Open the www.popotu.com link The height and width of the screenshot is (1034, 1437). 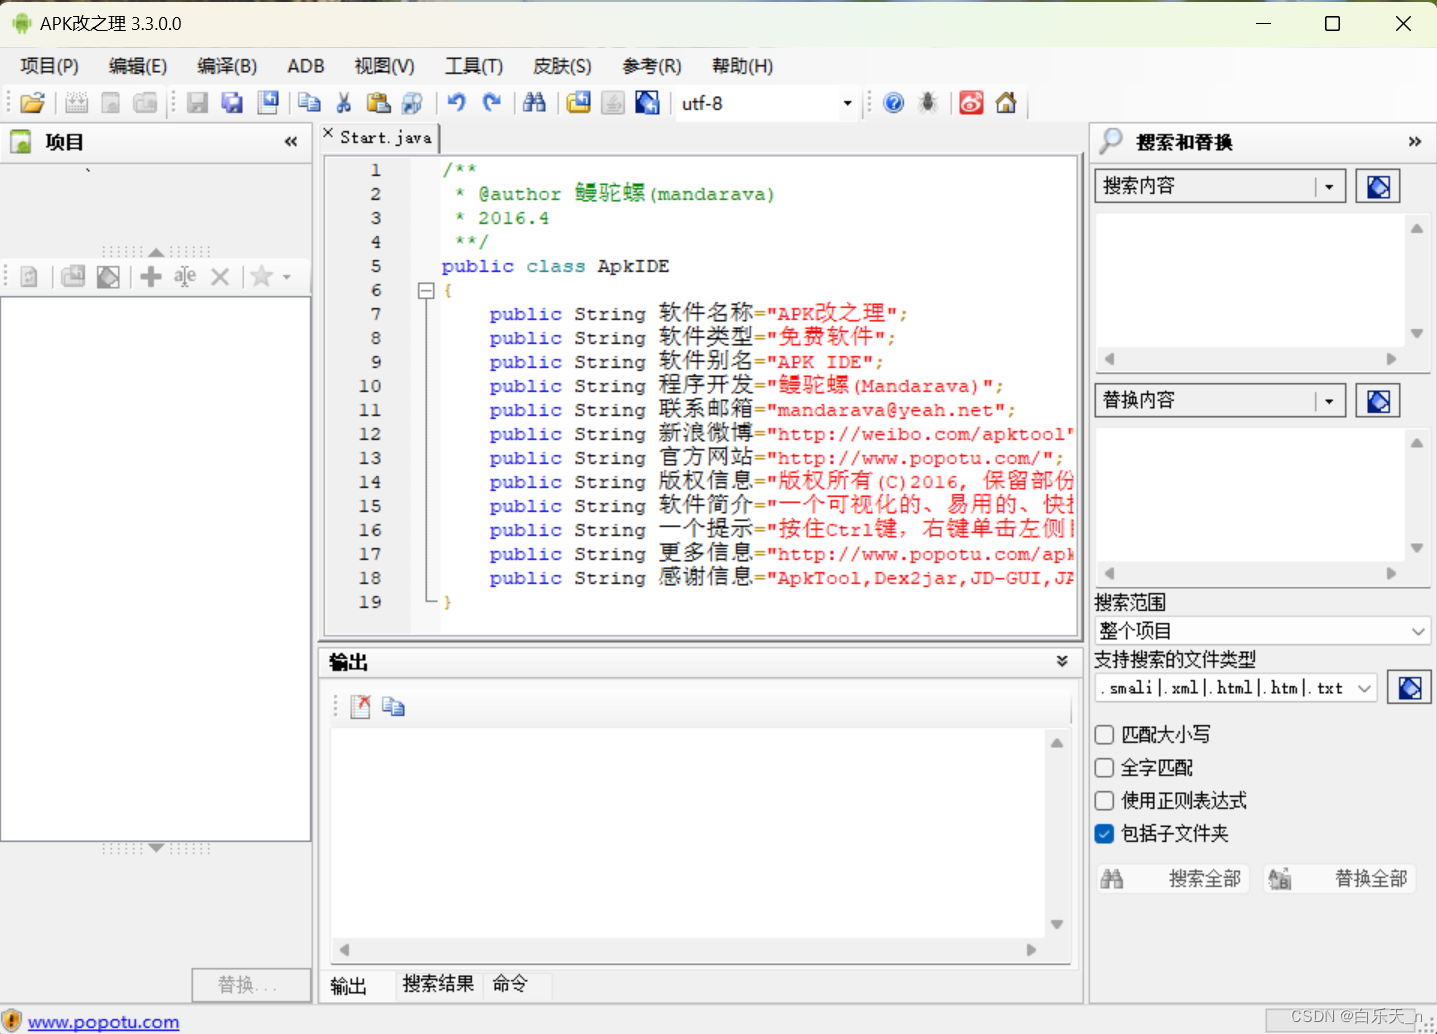tap(104, 1022)
